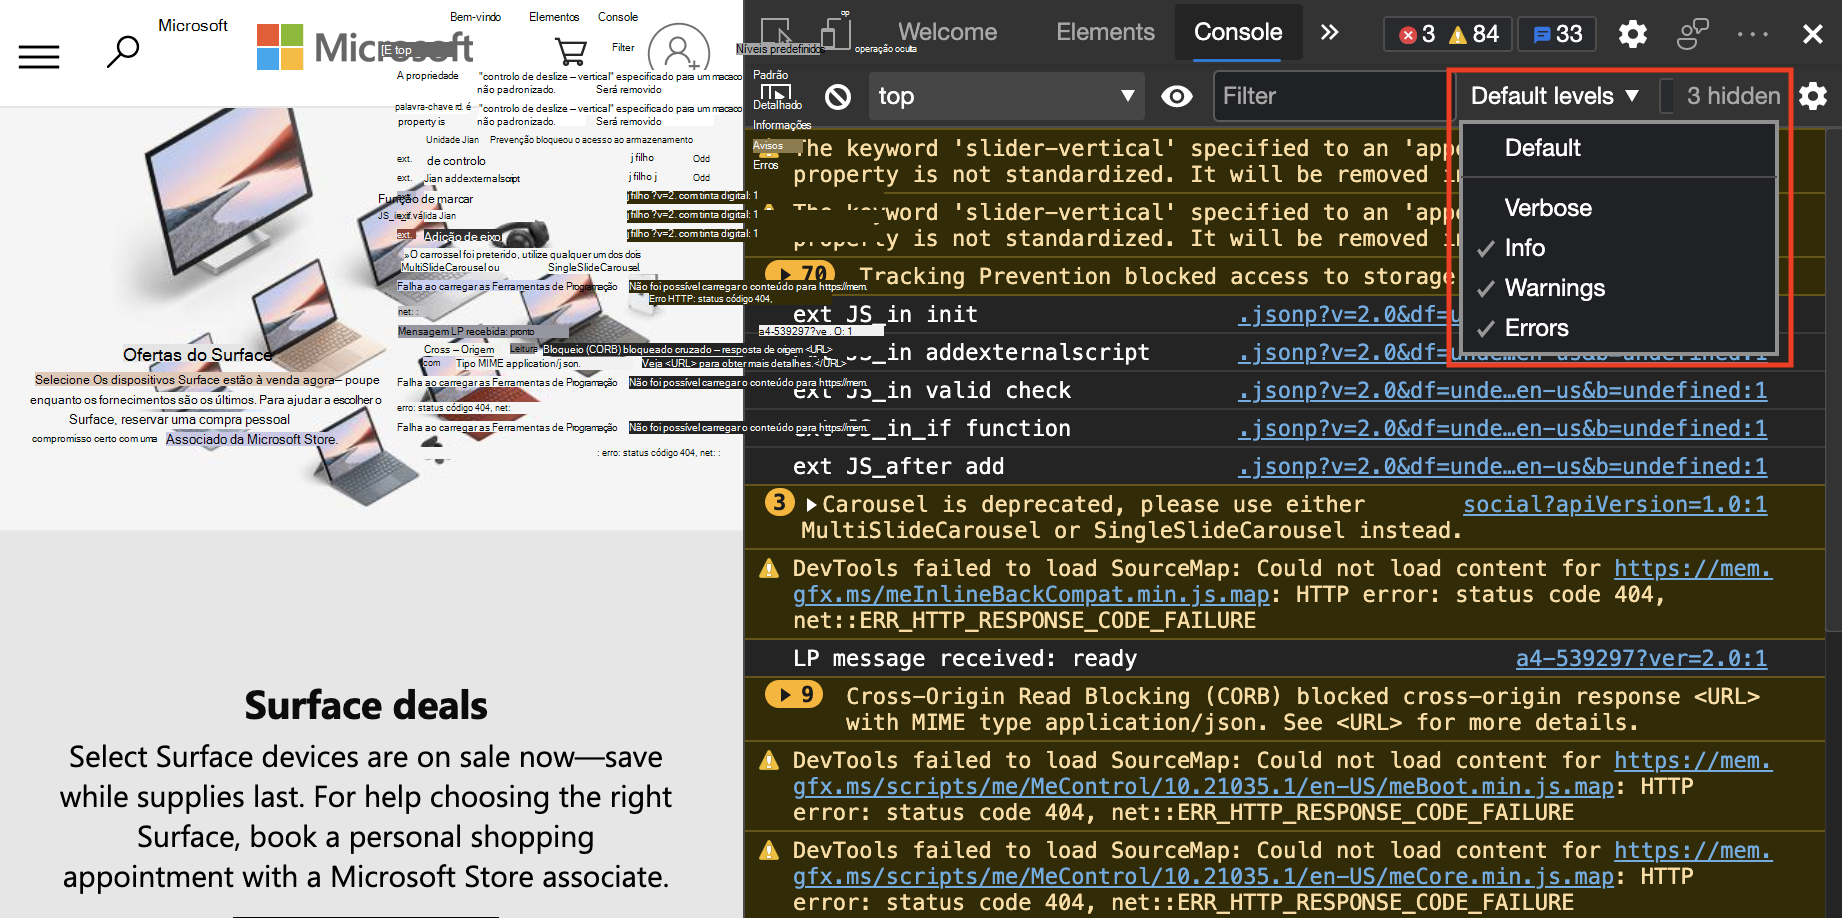Image resolution: width=1842 pixels, height=918 pixels.
Task: Click the send feedback icon in DevTools
Action: 1692,34
